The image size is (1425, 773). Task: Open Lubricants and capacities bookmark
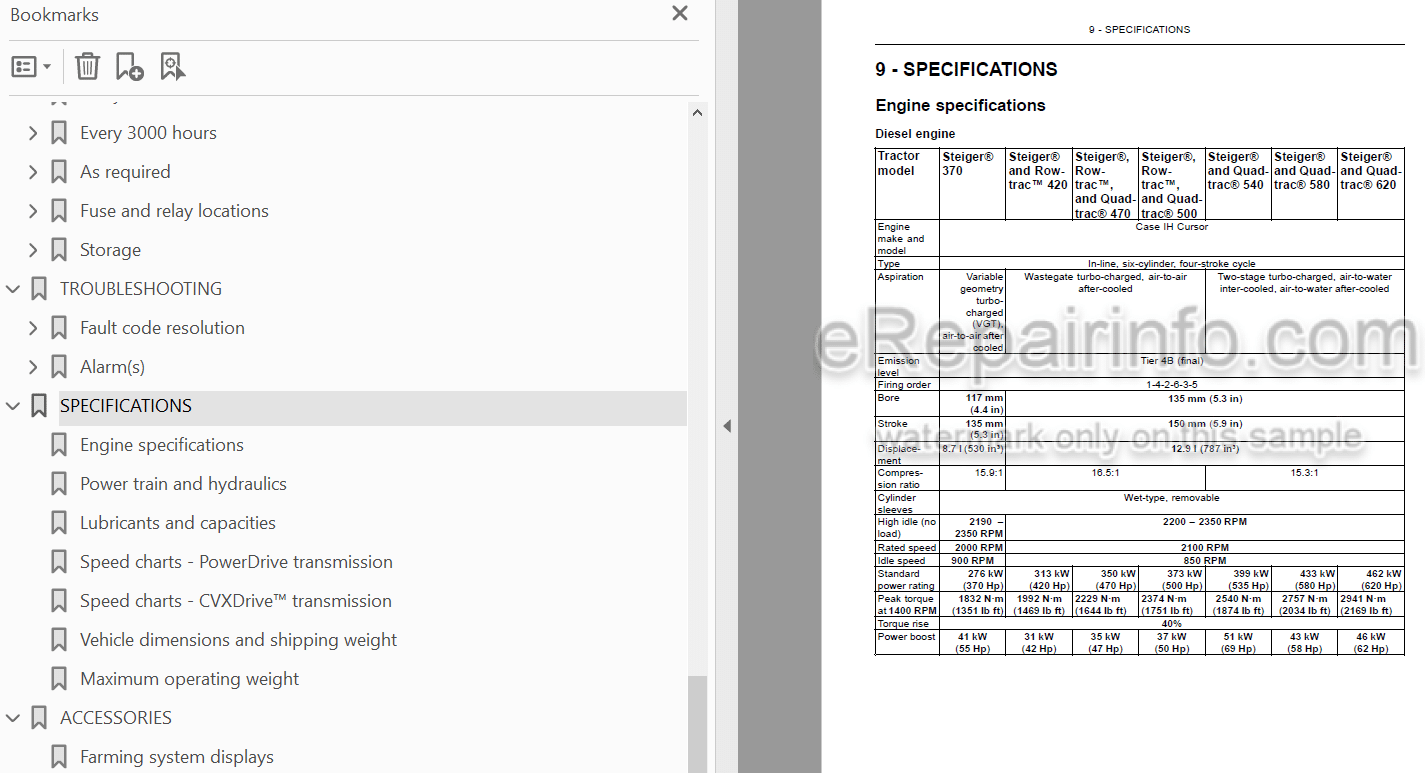click(x=178, y=523)
